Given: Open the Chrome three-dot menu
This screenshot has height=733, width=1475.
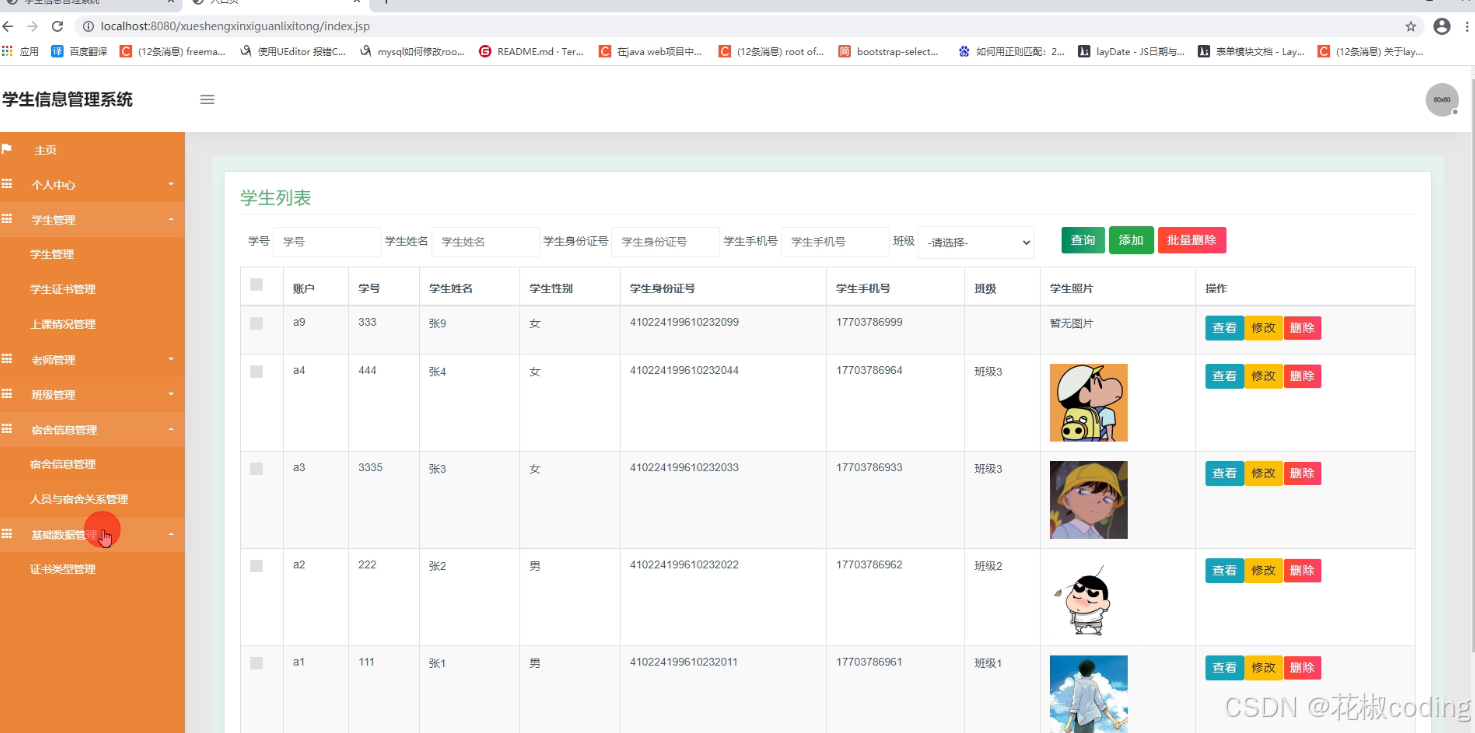Looking at the screenshot, I should pos(1467,26).
